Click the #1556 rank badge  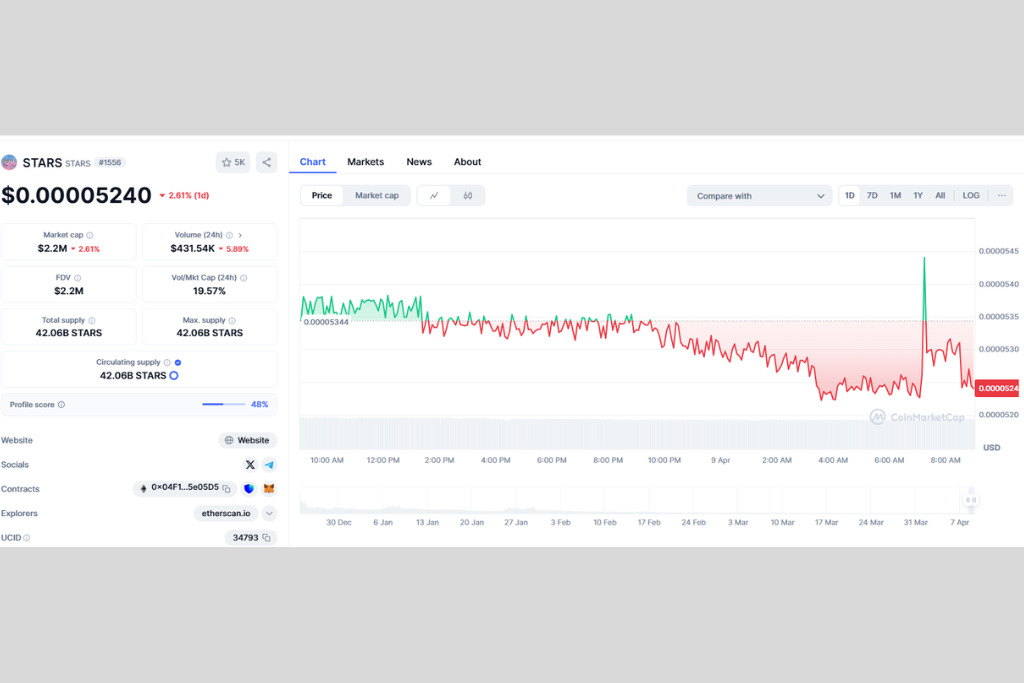point(110,163)
